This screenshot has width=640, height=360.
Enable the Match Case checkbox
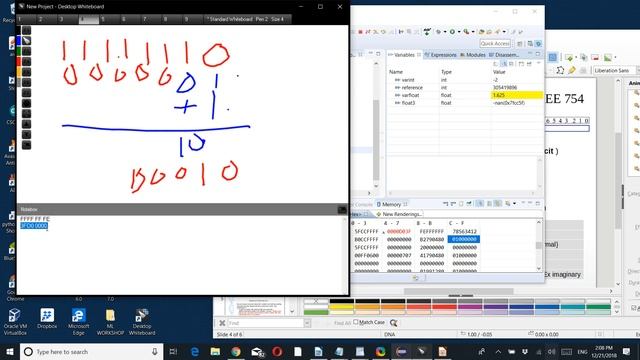[356, 322]
